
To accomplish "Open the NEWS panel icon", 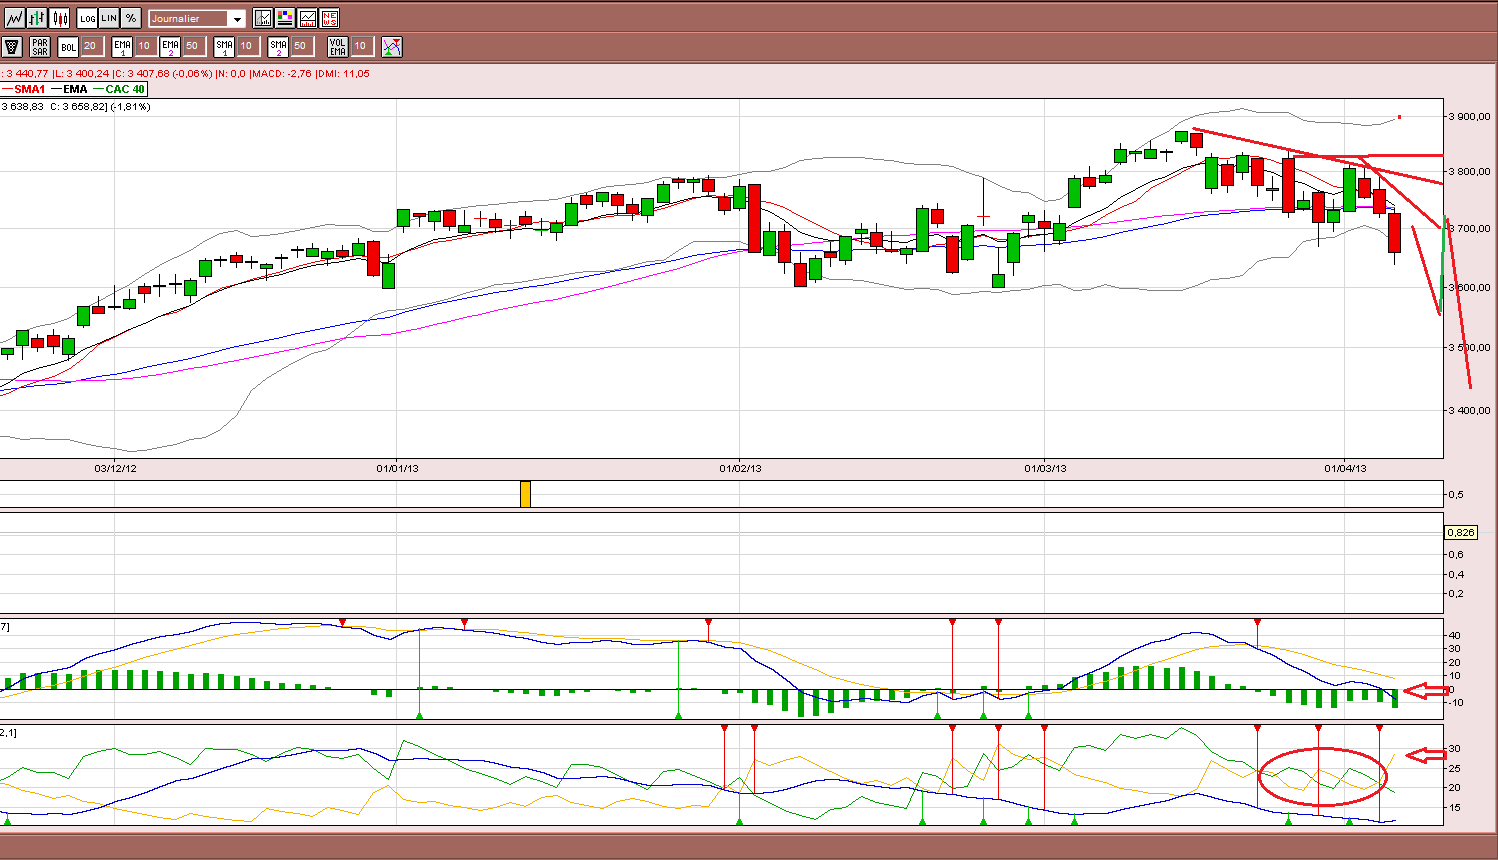I will (x=330, y=18).
